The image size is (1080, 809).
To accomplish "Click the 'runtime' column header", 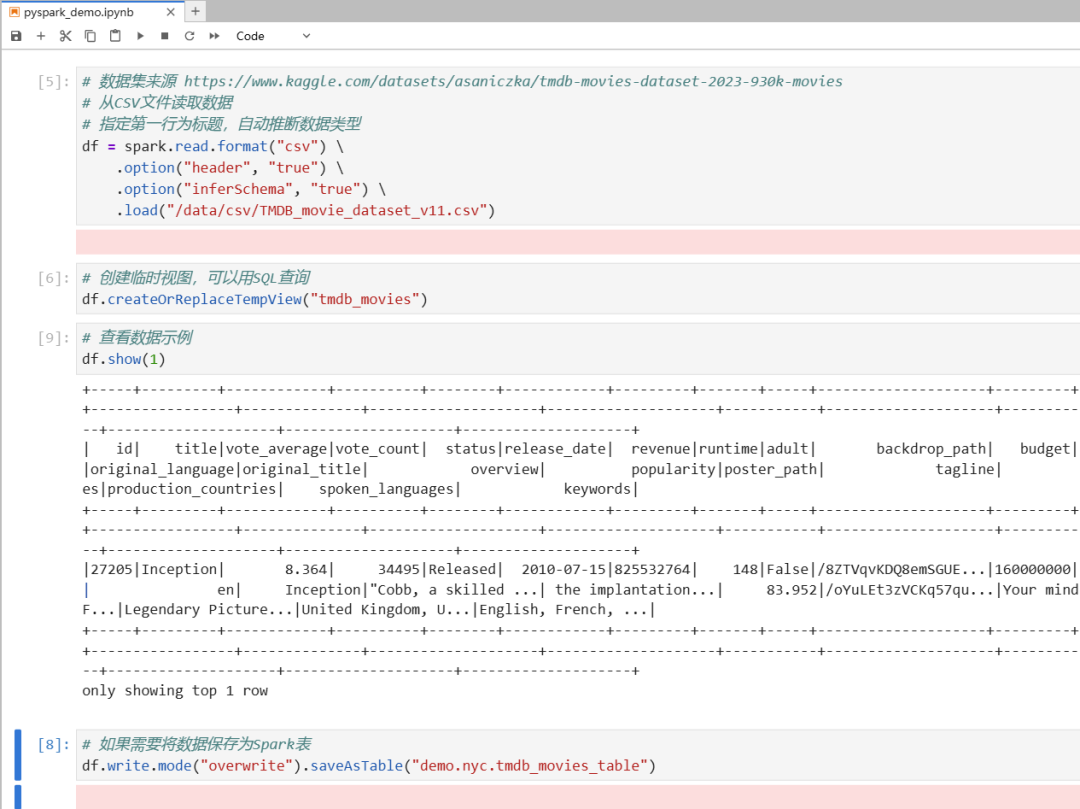I will (728, 449).
